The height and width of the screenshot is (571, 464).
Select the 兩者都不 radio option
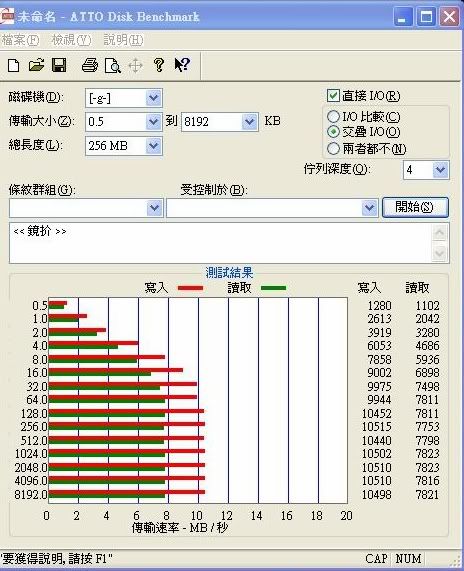pos(333,148)
